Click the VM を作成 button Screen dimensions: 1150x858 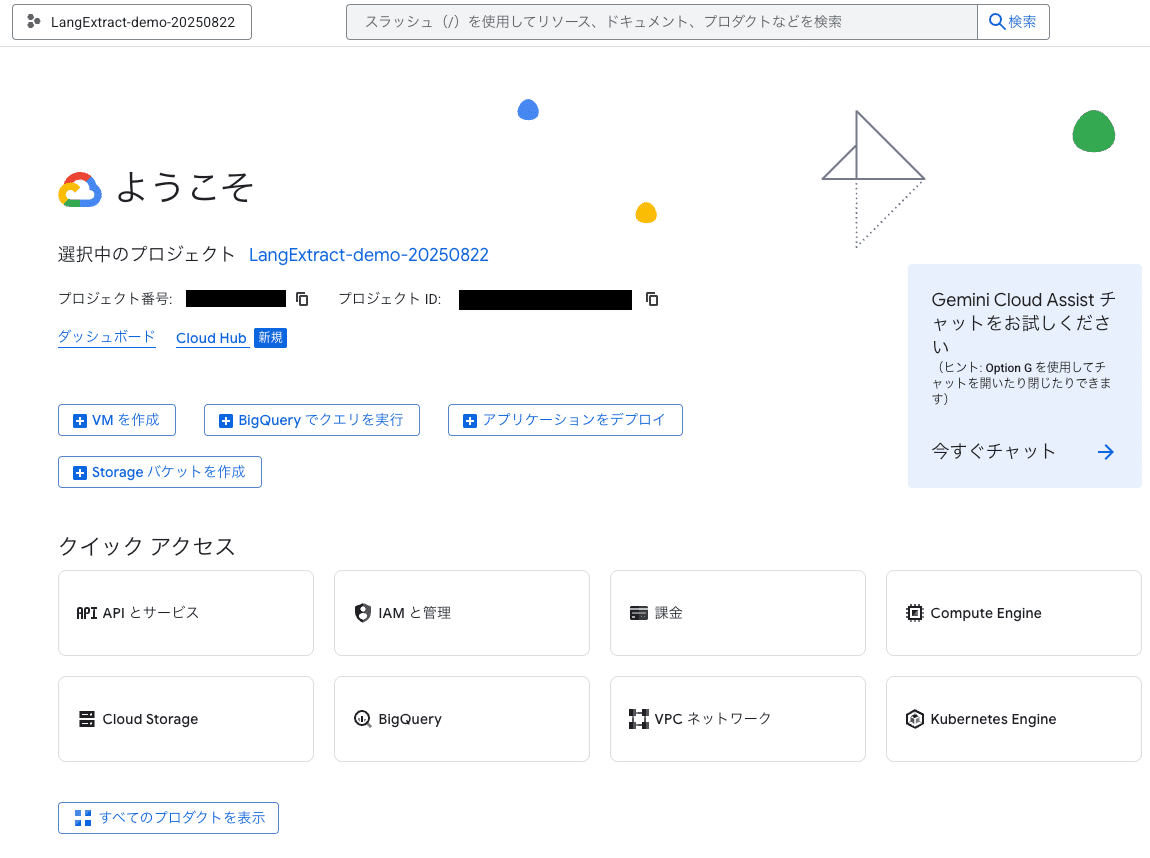[116, 420]
